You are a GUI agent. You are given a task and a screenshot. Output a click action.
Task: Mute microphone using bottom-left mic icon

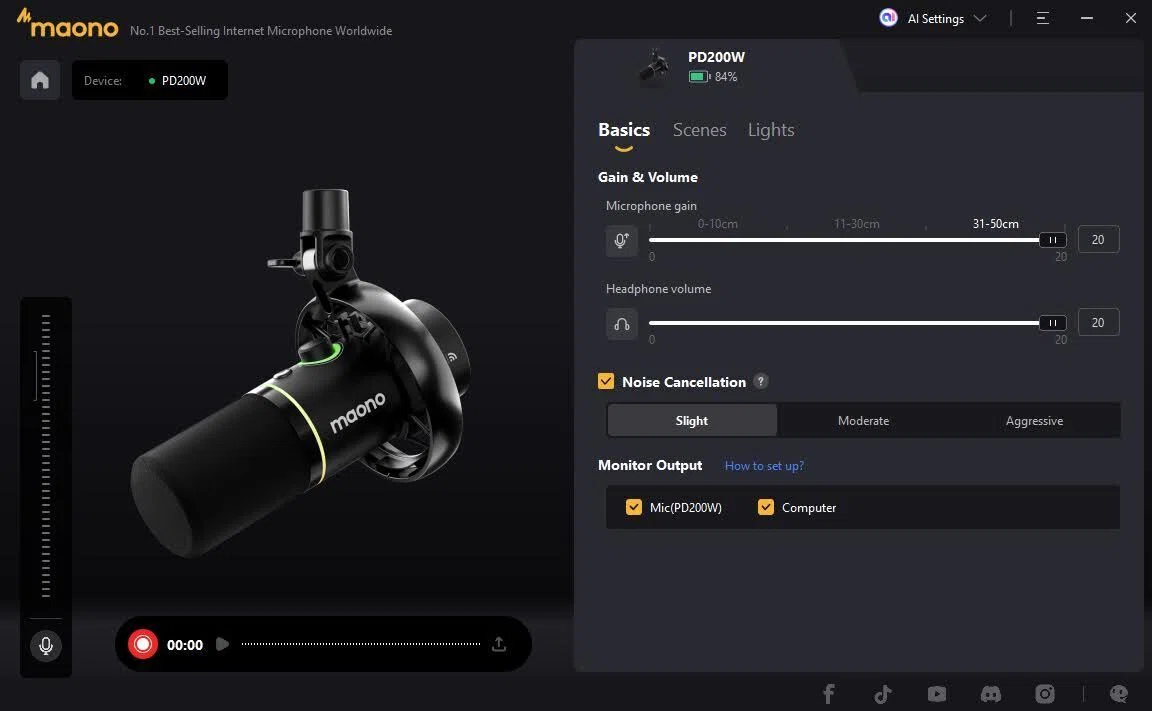(46, 646)
